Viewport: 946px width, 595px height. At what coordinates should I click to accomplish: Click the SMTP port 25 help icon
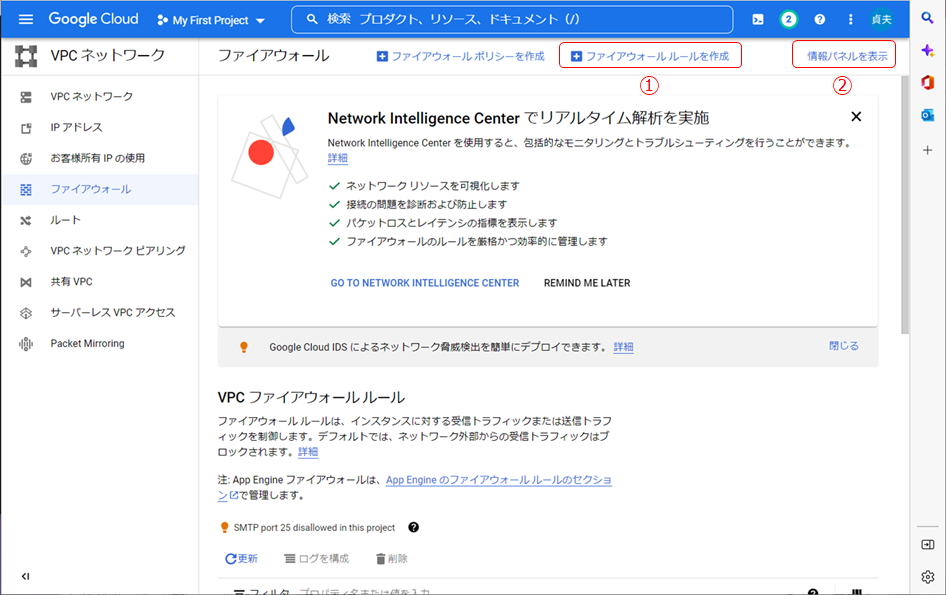pos(413,527)
